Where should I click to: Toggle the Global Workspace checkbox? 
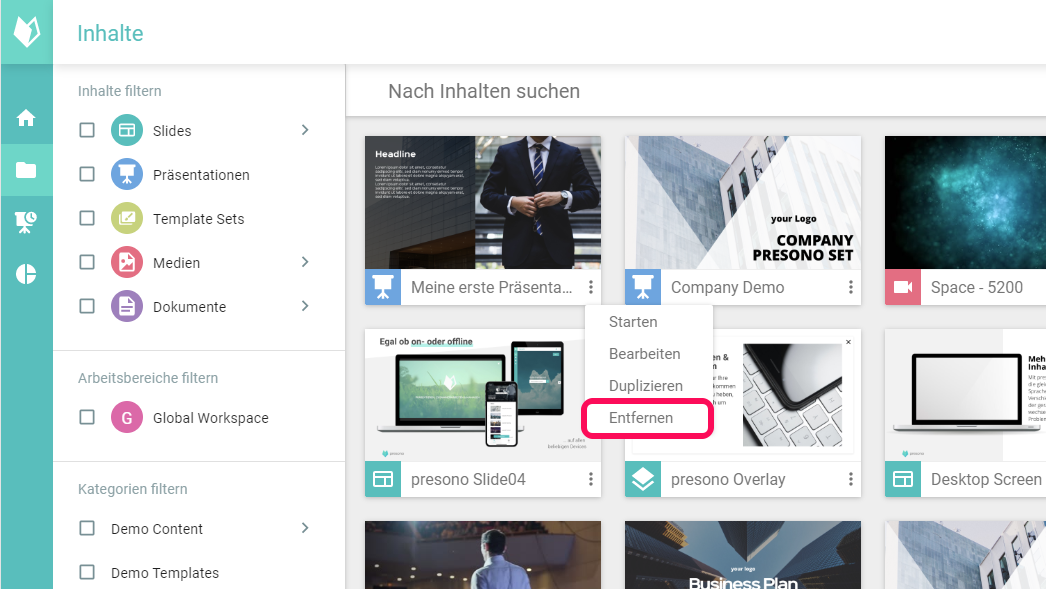coord(87,418)
